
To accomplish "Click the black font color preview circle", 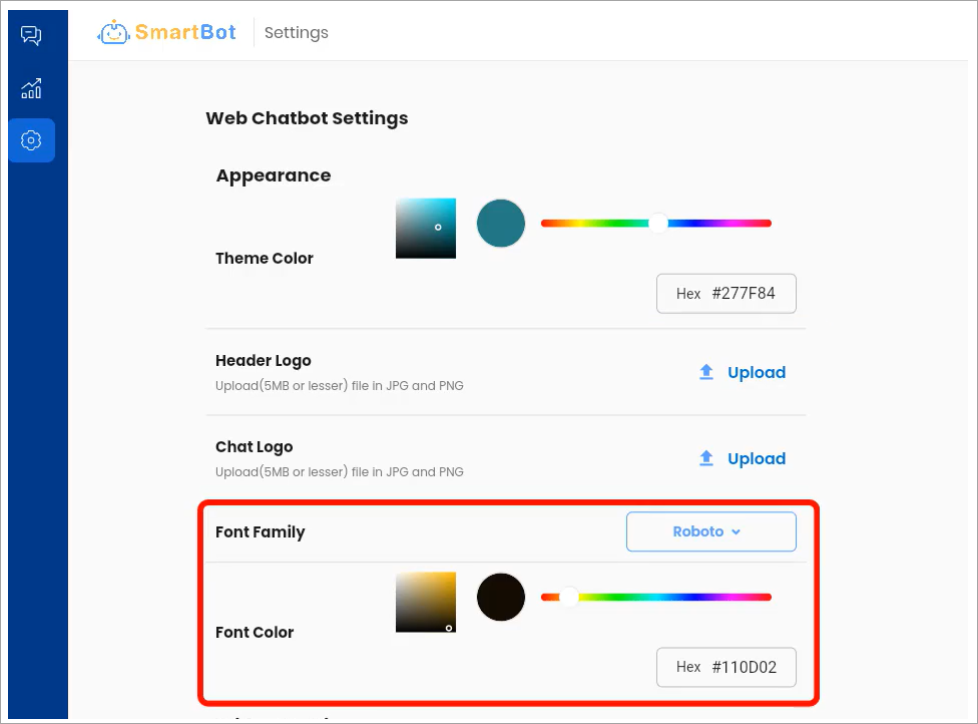I will coord(501,597).
